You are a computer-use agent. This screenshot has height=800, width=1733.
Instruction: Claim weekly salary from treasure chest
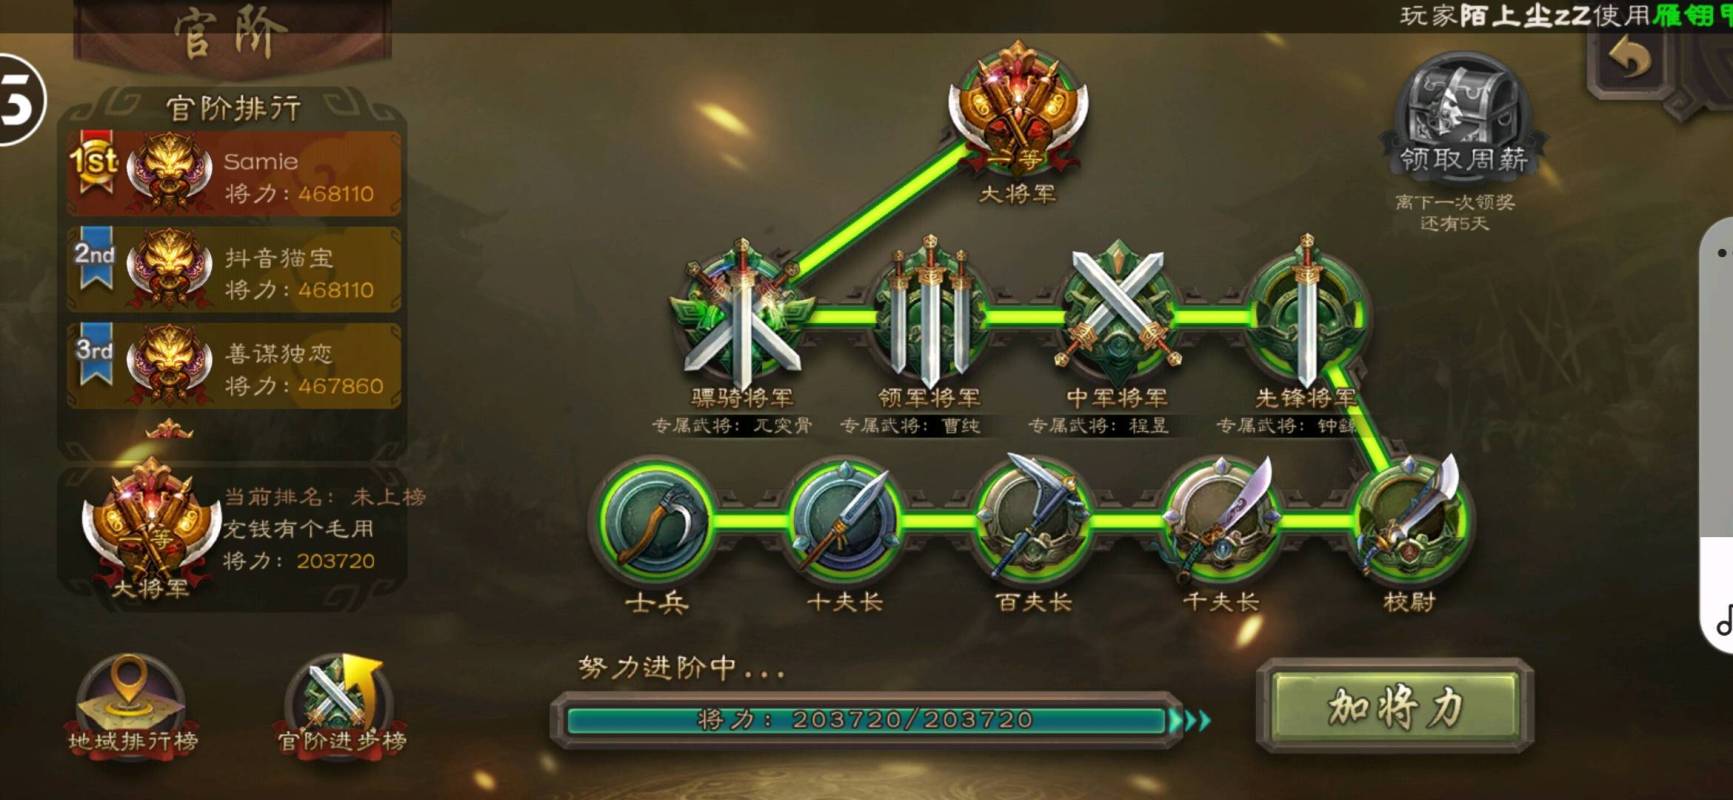pos(1463,115)
